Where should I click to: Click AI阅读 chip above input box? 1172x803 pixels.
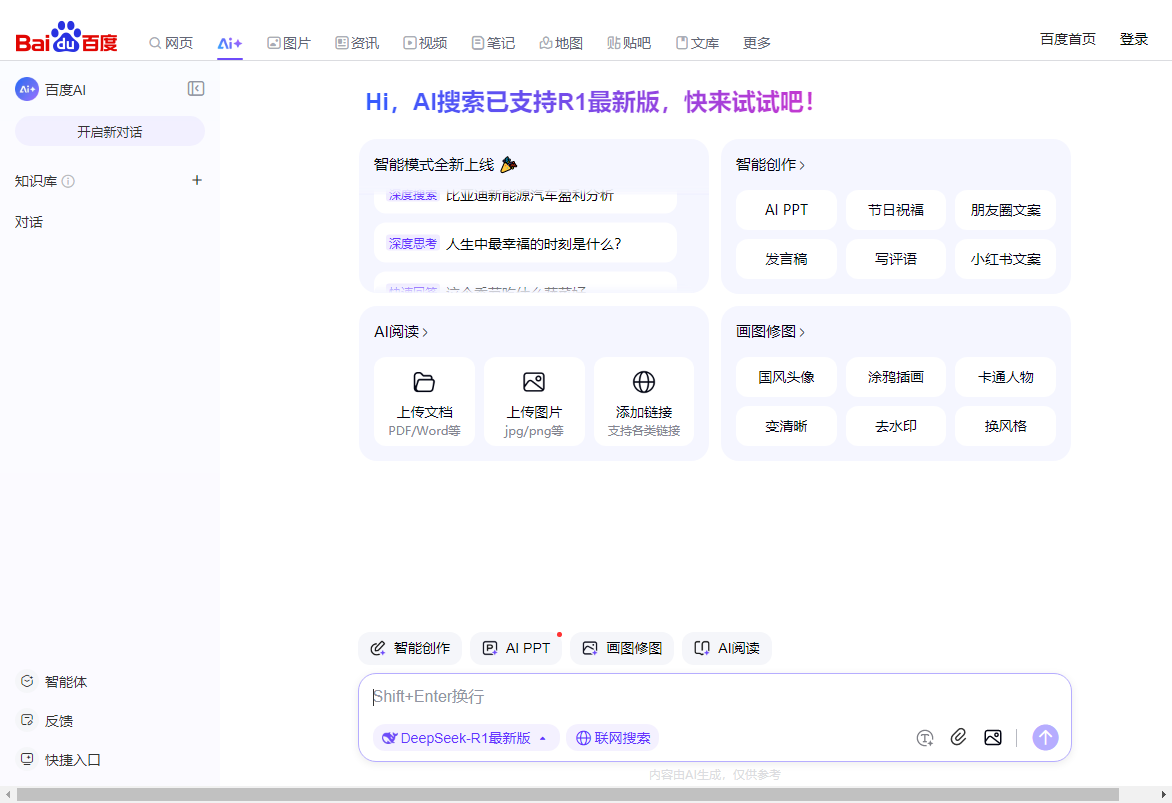point(727,648)
